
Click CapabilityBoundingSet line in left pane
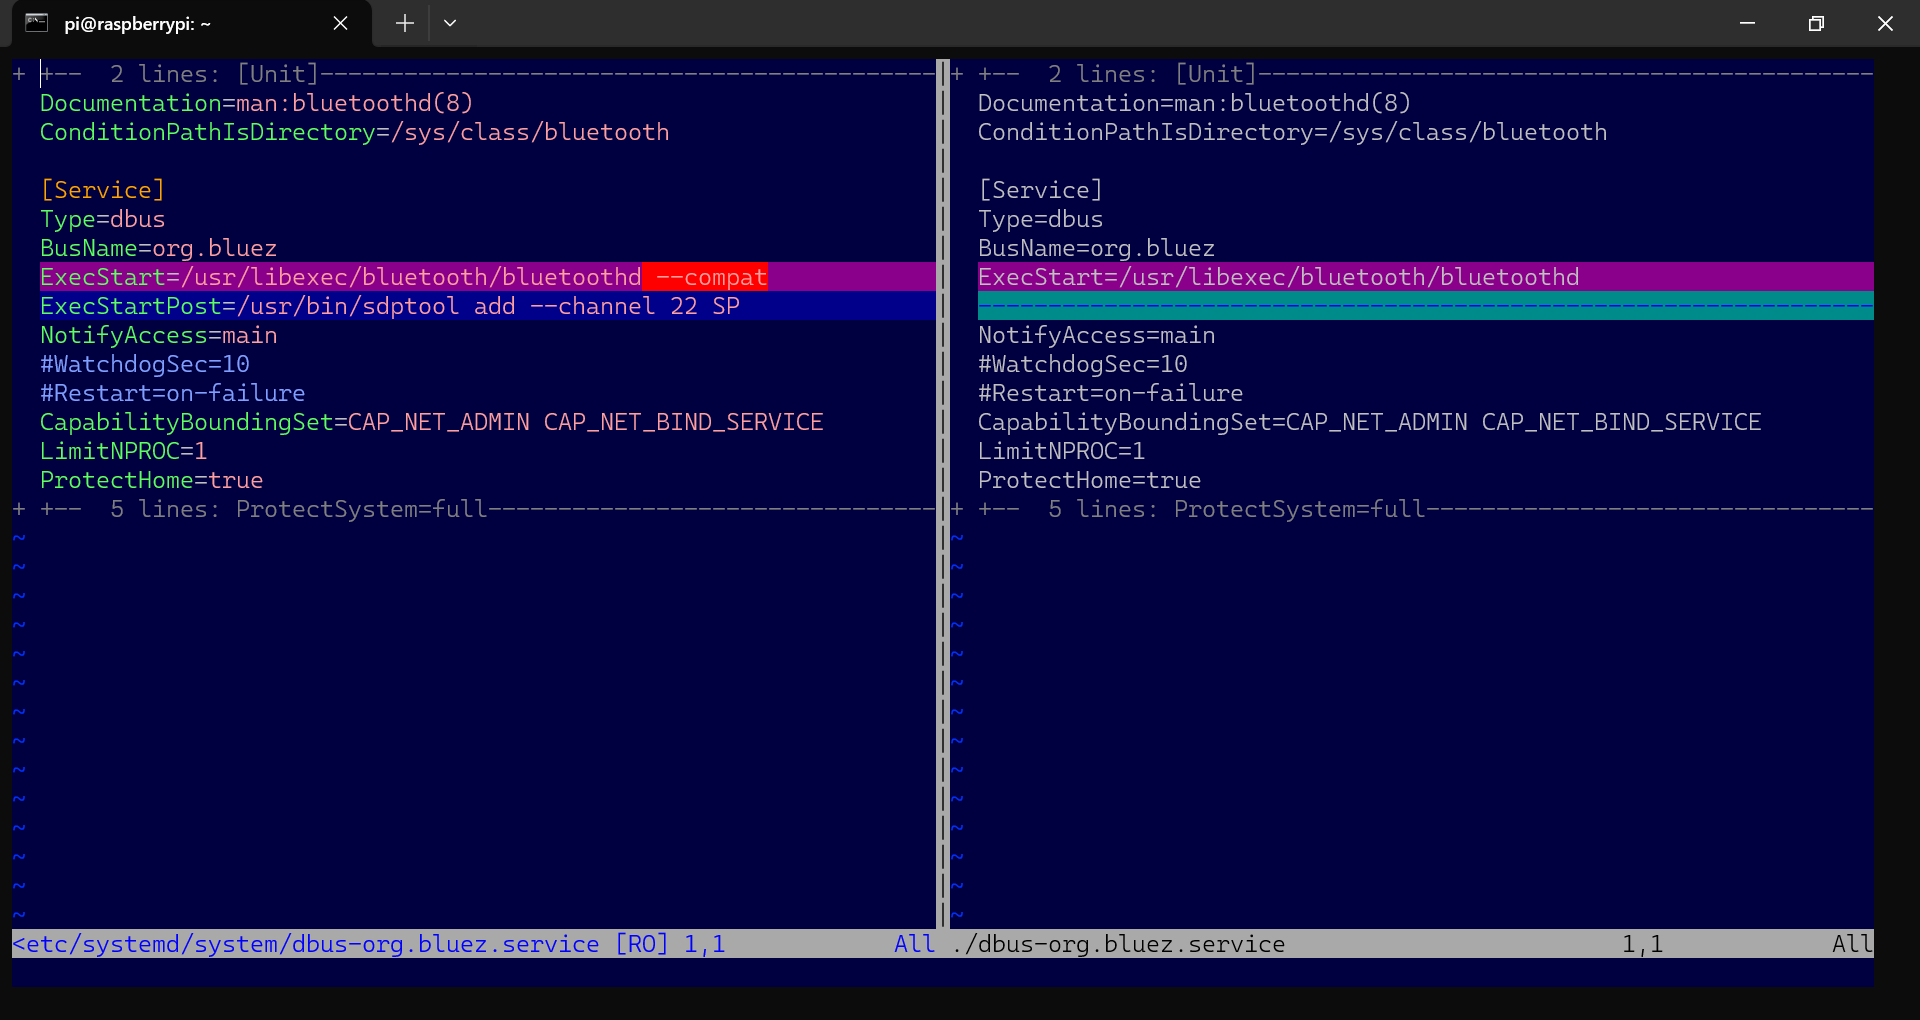[431, 422]
